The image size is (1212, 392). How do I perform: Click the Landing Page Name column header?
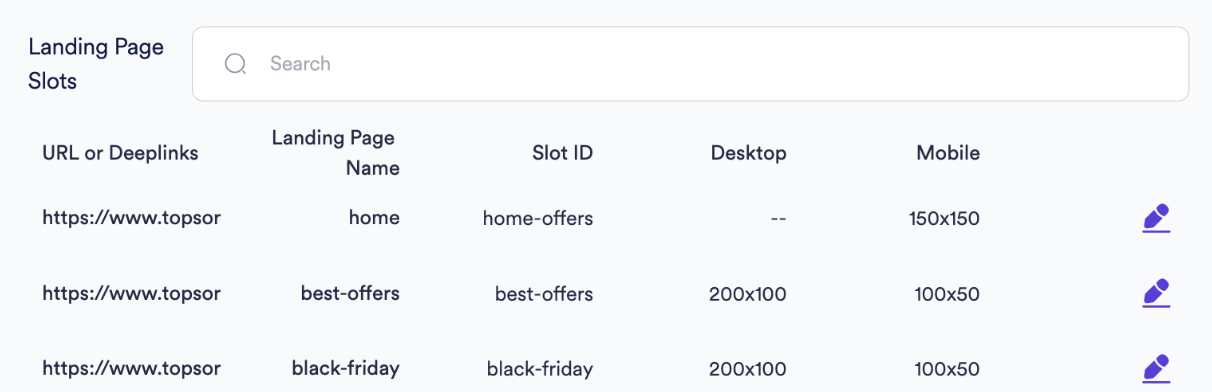[335, 153]
